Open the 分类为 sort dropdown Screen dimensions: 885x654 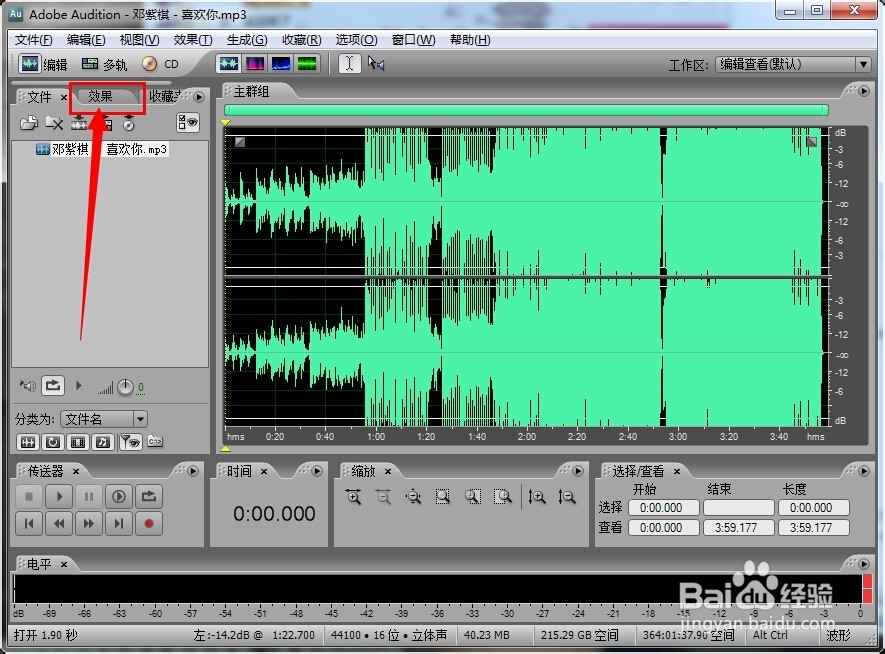pos(104,419)
